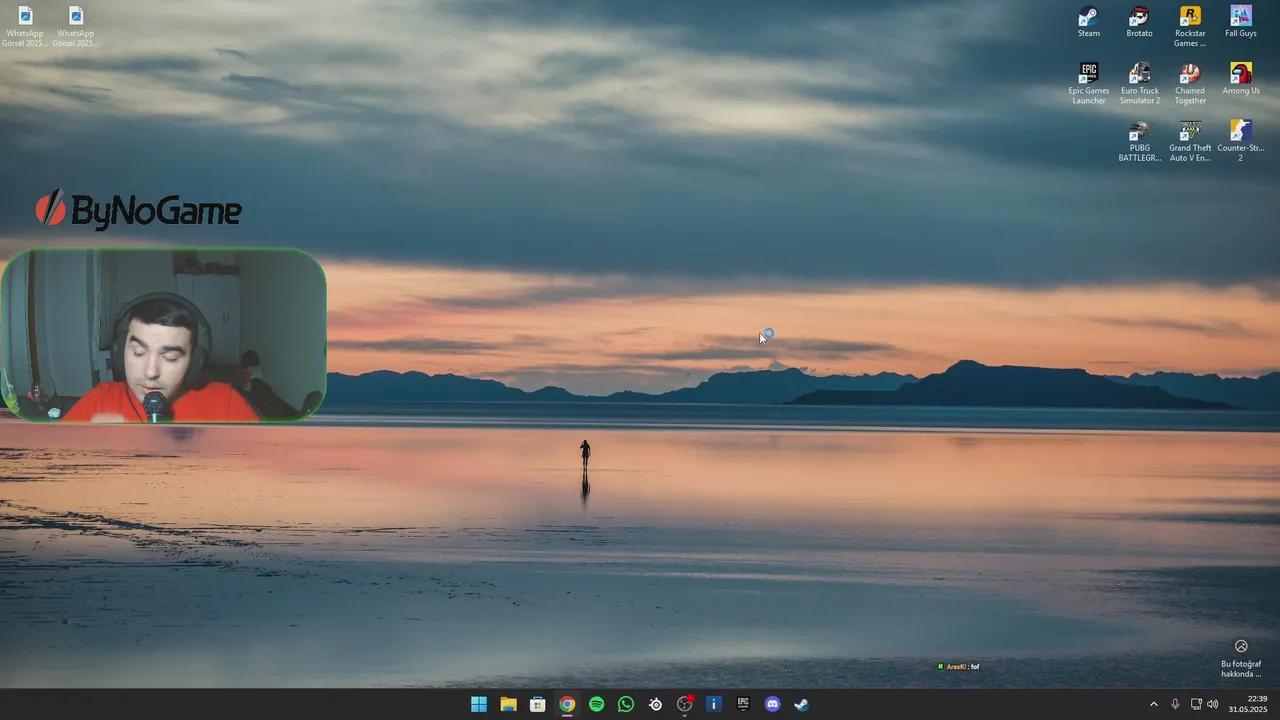Viewport: 1280px width, 720px height.
Task: Select the Euro Truck Simulator 2 shortcut
Action: coord(1139,83)
